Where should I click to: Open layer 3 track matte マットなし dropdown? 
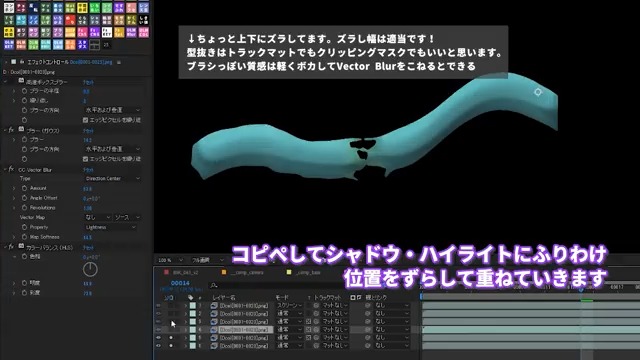(335, 322)
